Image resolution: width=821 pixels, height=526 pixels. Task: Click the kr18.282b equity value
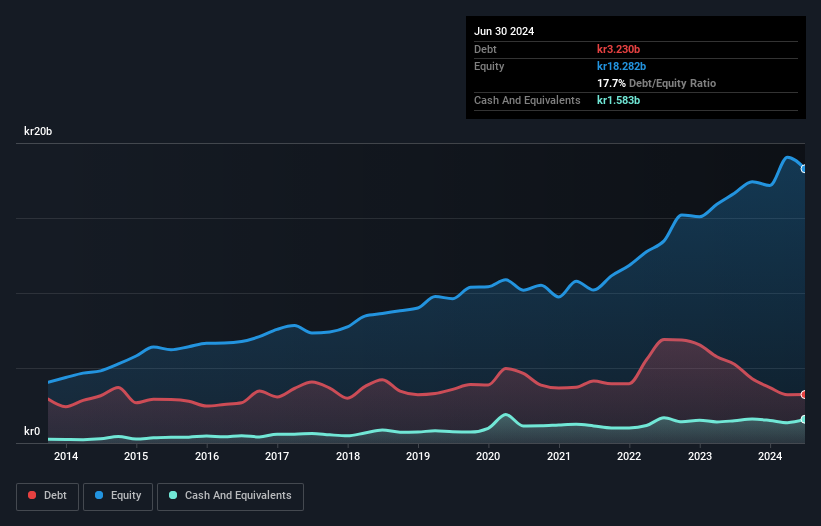click(622, 66)
